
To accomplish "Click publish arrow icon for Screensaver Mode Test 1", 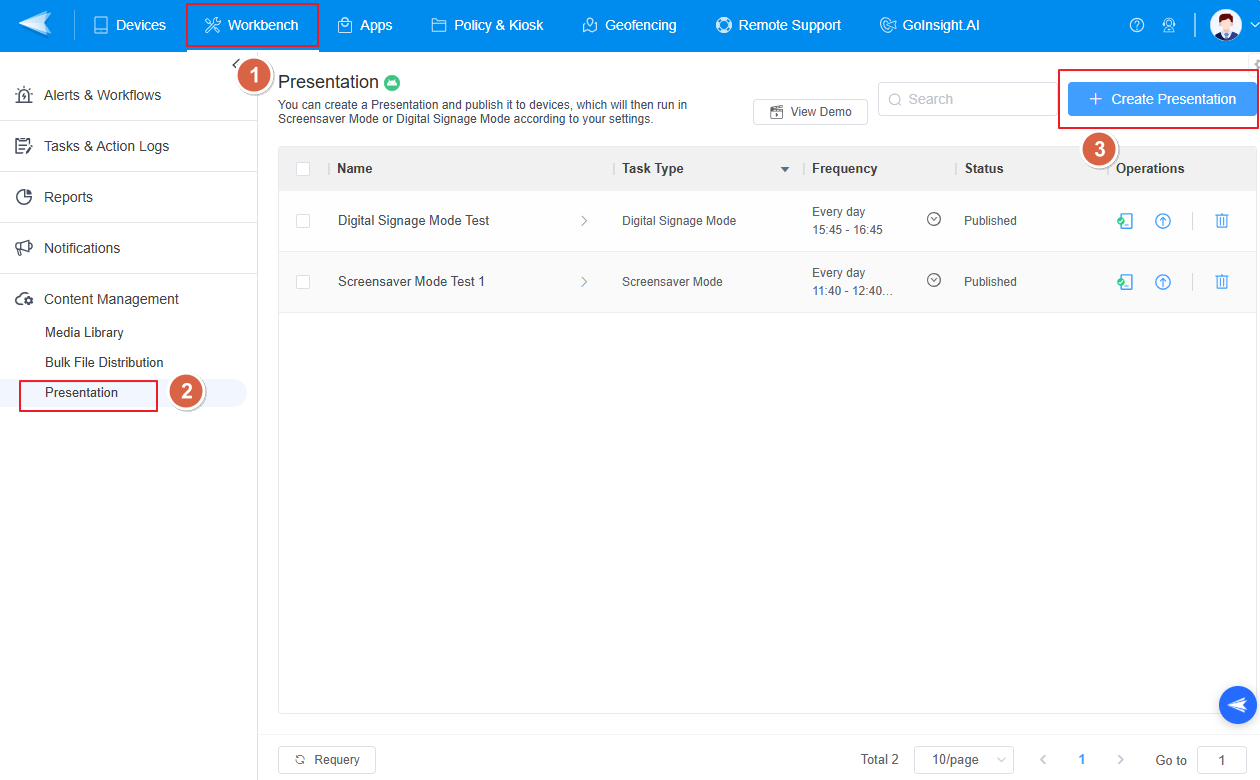I will point(1162,282).
